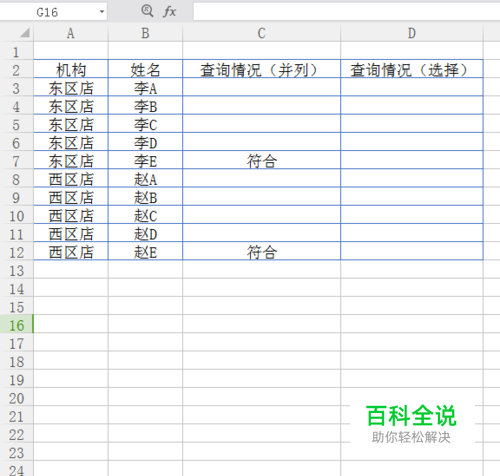Click the header cell 查询情况（并列）
The width and height of the screenshot is (500, 476).
(x=262, y=70)
